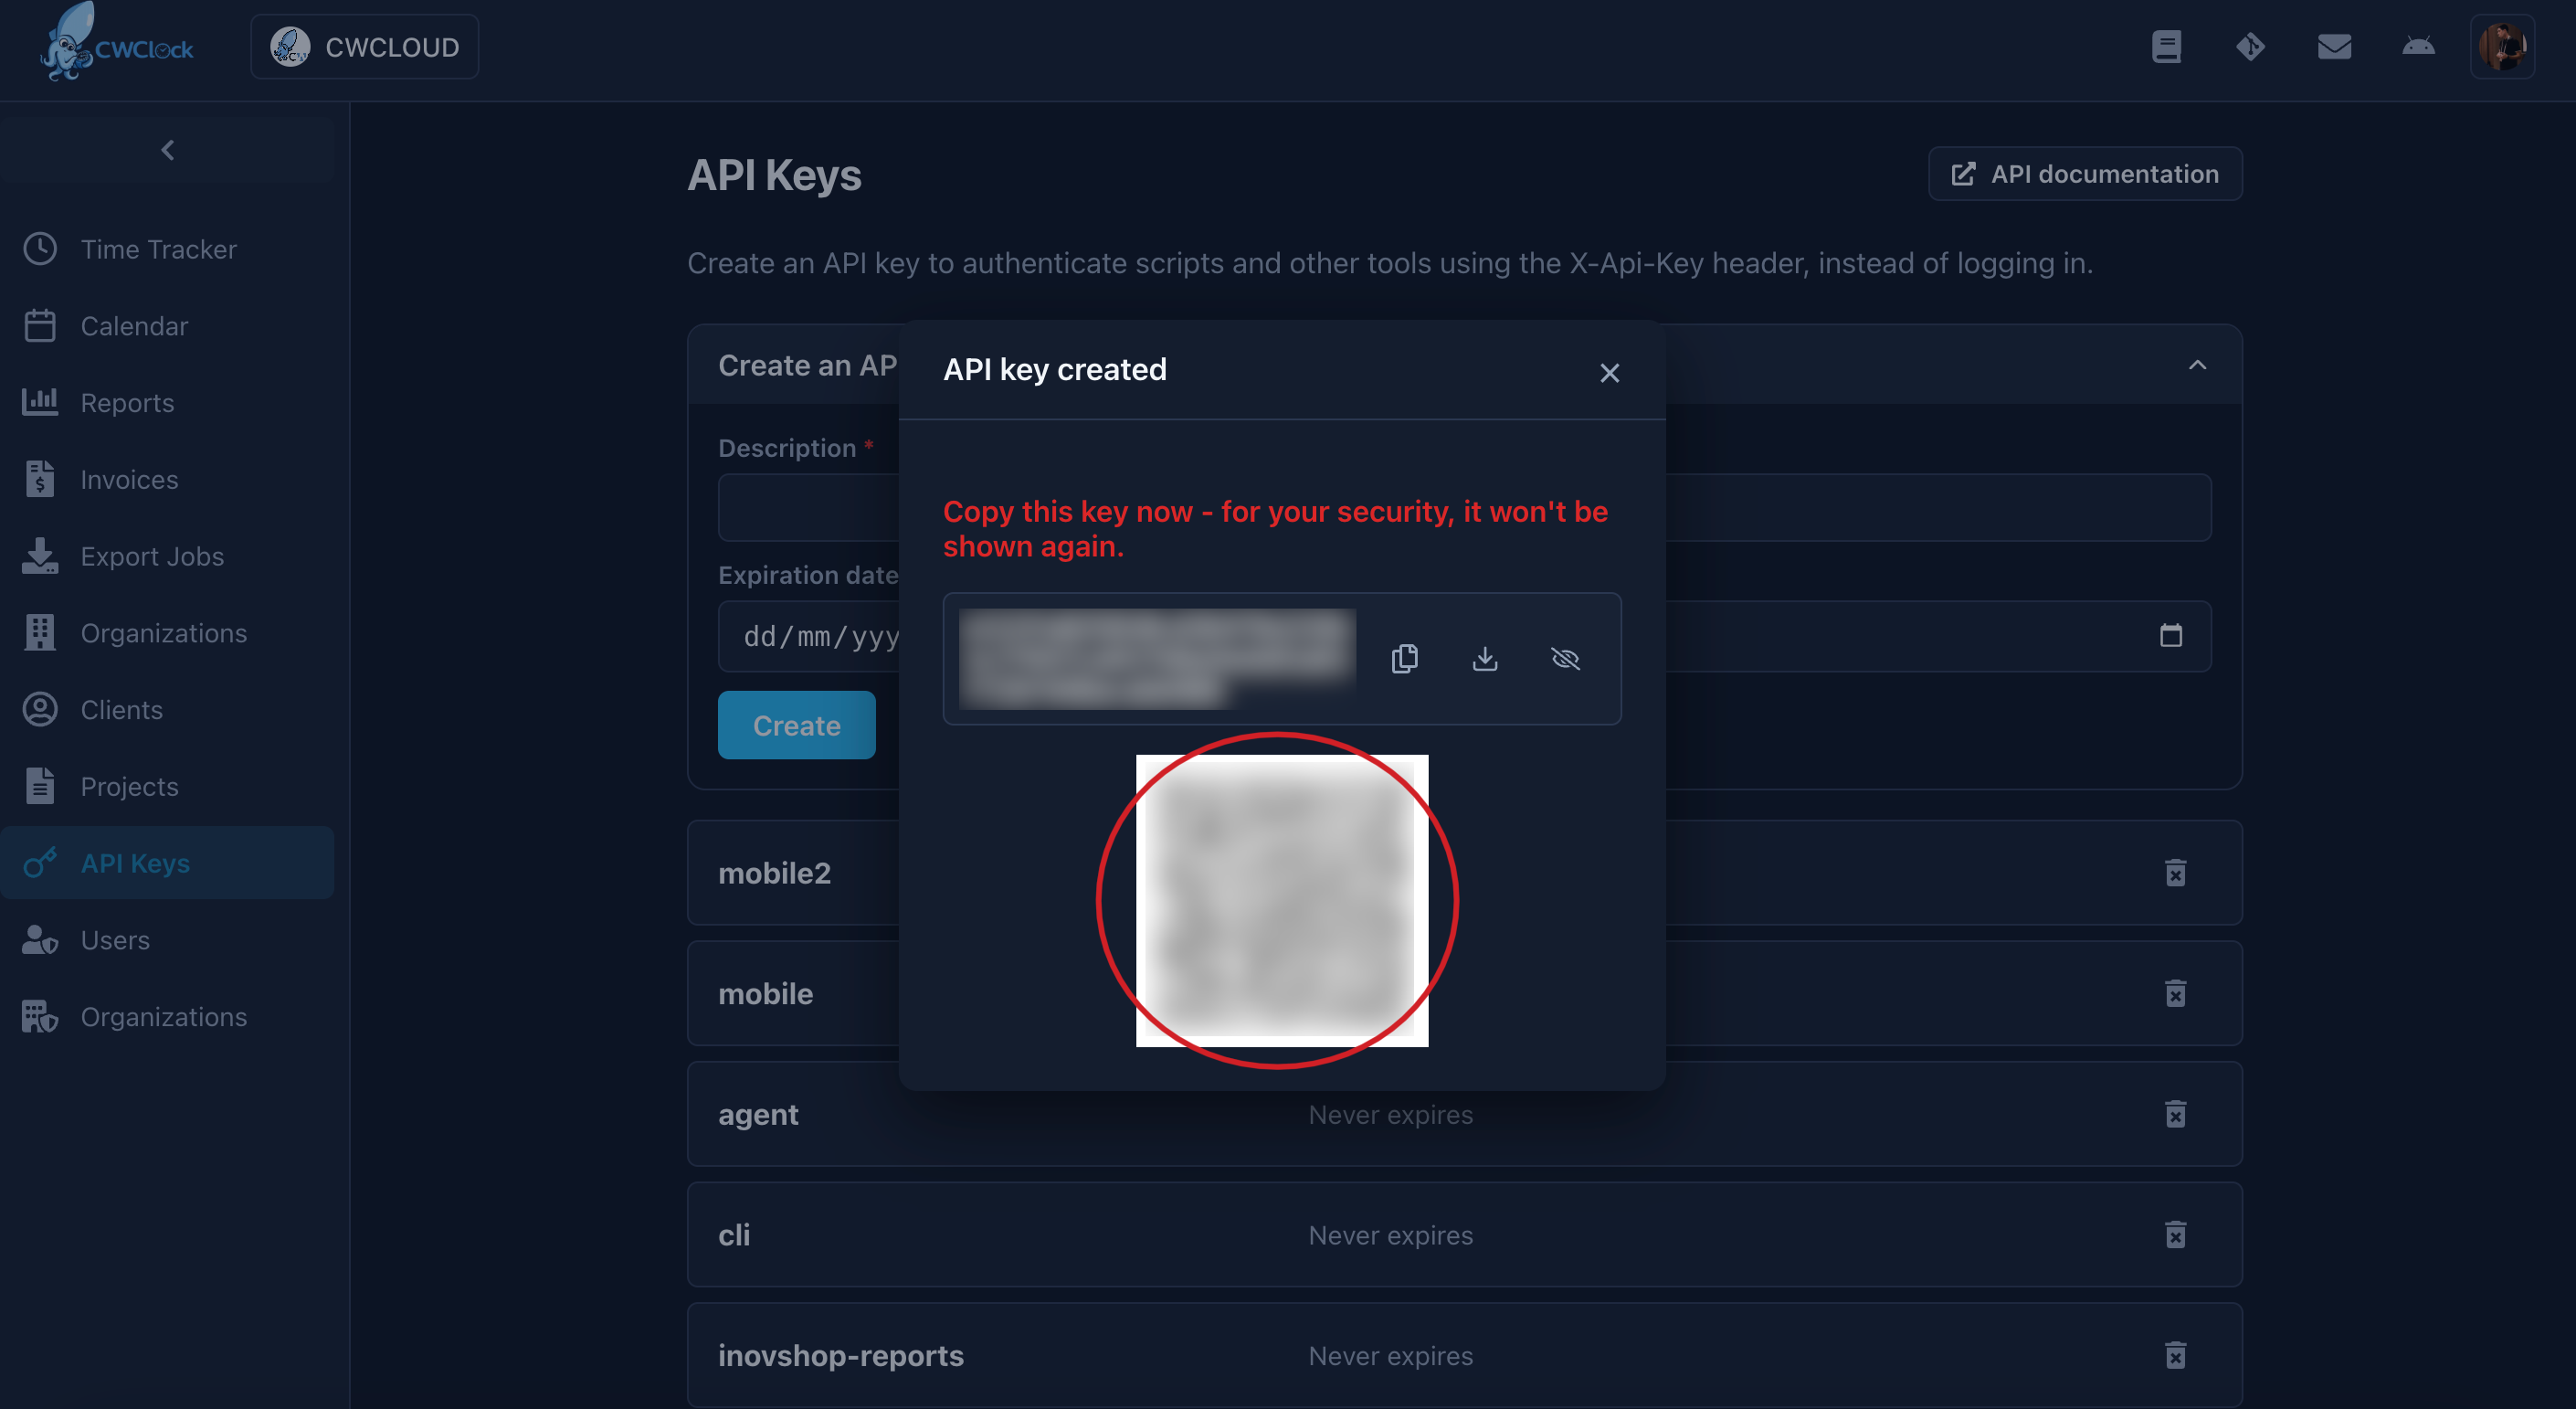Select API Keys in the sidebar
Viewport: 2576px width, 1409px height.
coord(167,863)
